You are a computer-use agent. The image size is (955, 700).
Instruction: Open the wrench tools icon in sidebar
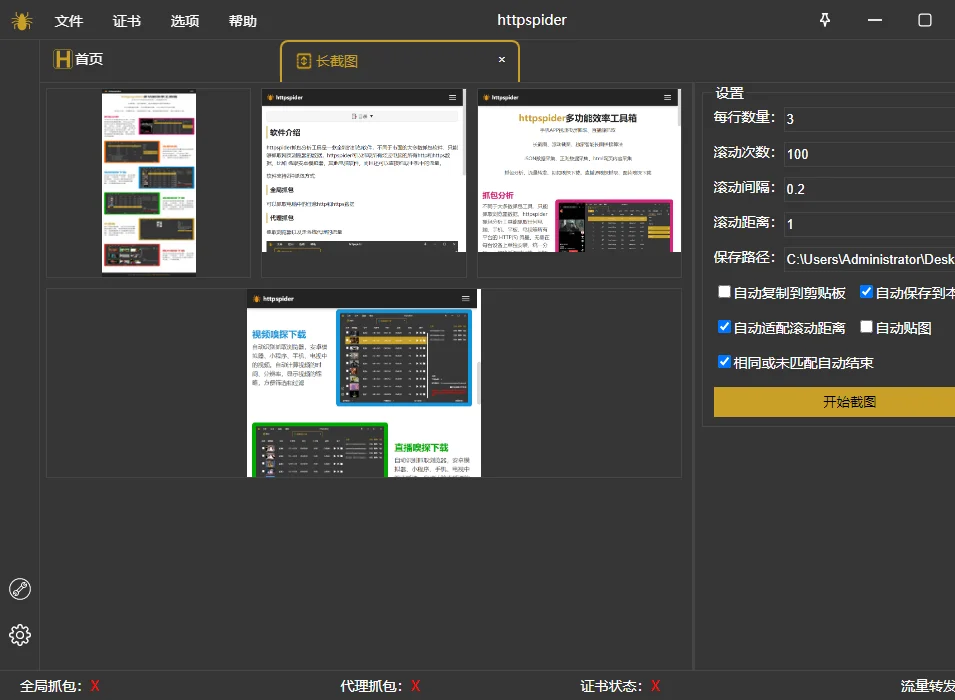(x=20, y=589)
